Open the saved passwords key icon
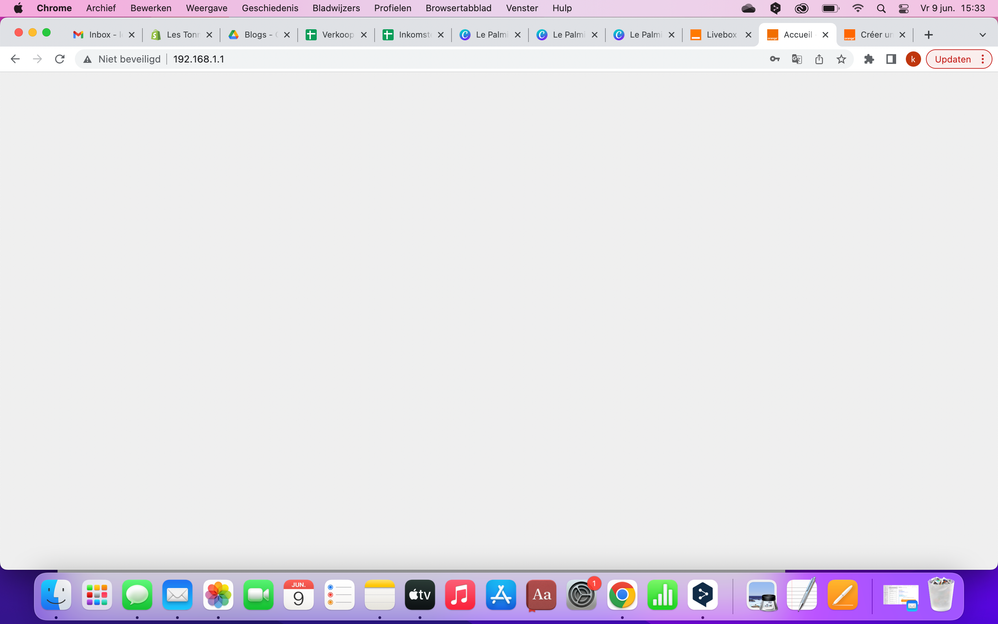Screen dimensions: 998x624 click(774, 59)
